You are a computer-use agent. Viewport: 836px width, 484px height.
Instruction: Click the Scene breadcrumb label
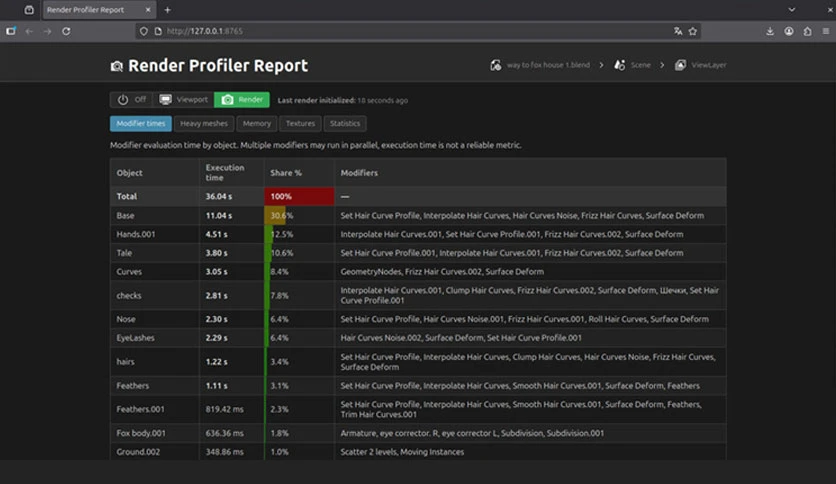point(641,65)
